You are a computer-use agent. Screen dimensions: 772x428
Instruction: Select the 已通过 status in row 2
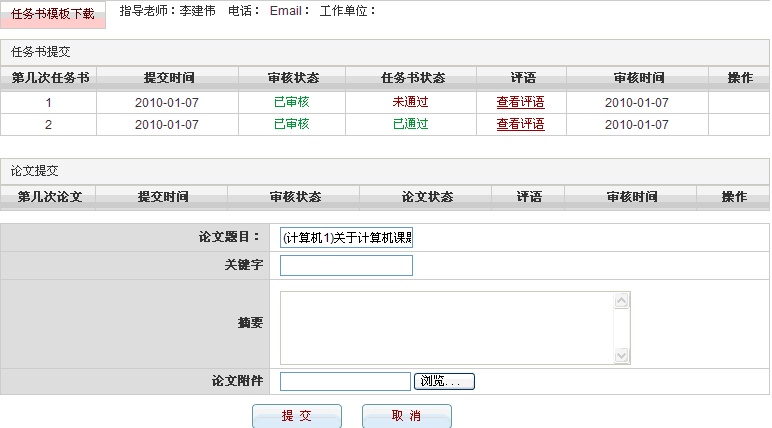tap(410, 125)
